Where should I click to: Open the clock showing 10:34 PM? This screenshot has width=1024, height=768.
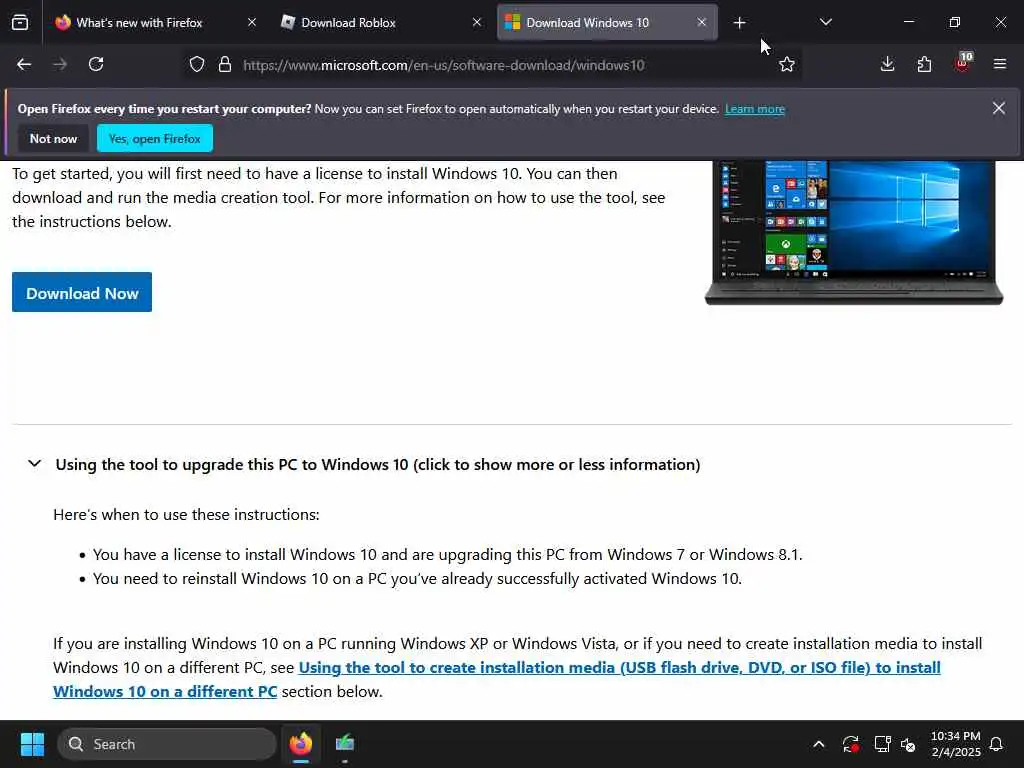[x=955, y=744]
